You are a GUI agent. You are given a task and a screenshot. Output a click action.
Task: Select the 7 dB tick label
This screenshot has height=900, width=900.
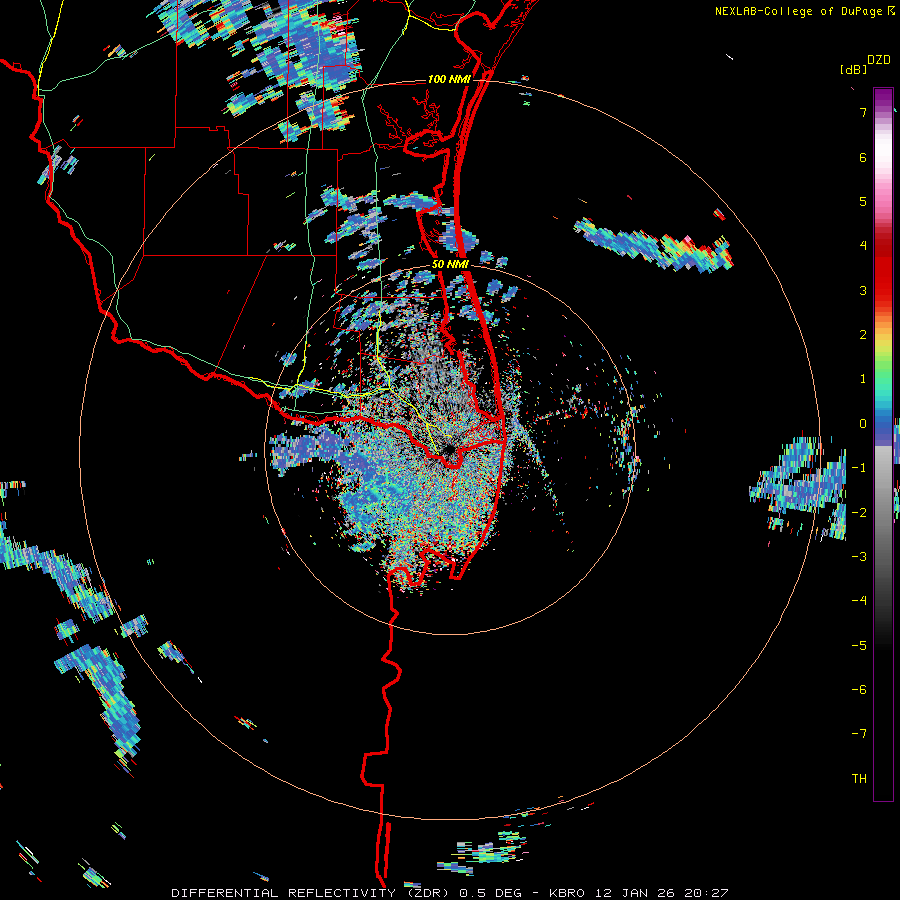[863, 112]
